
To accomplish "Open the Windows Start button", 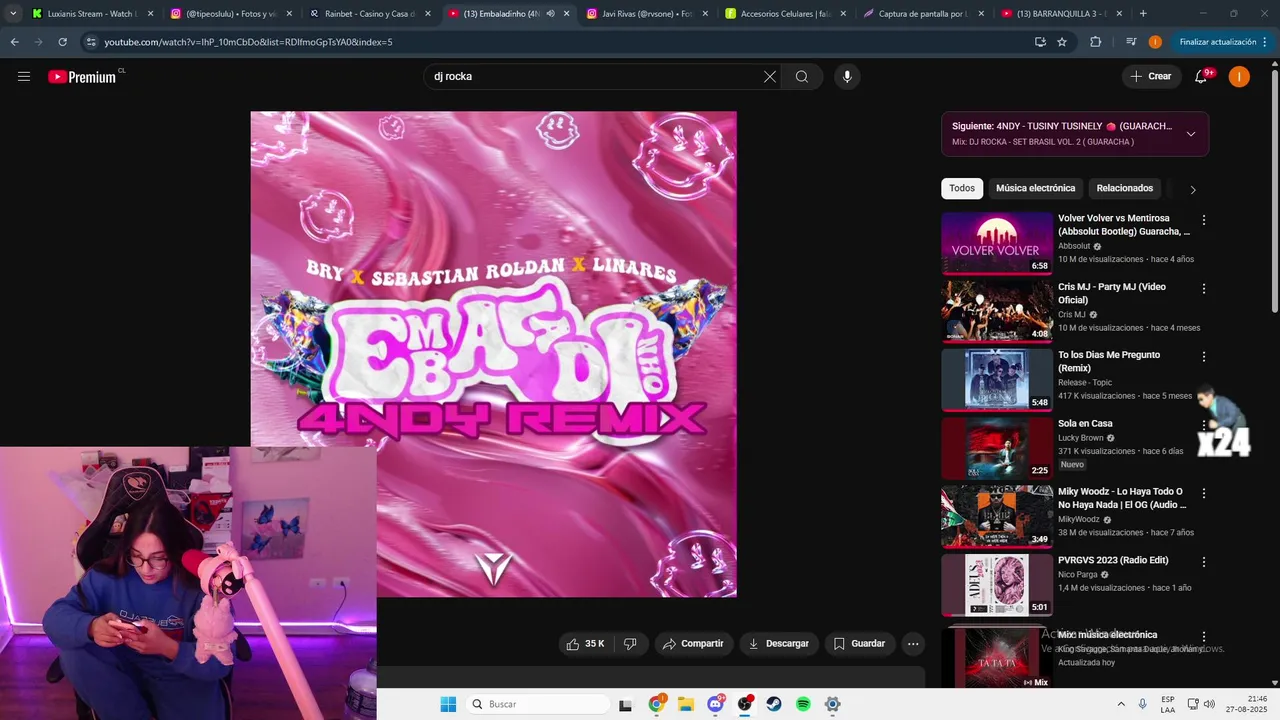I will tap(448, 704).
